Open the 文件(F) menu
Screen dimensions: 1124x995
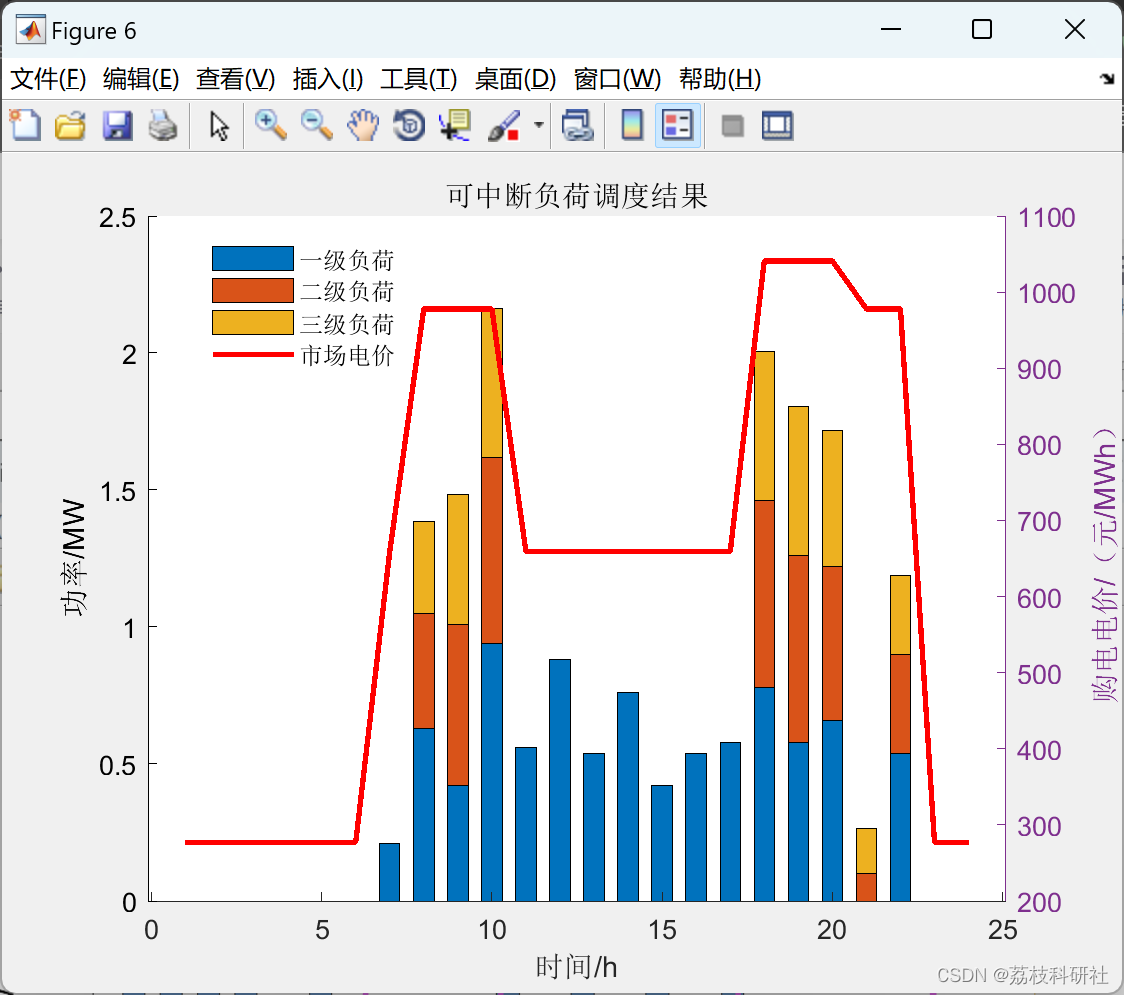(x=48, y=79)
